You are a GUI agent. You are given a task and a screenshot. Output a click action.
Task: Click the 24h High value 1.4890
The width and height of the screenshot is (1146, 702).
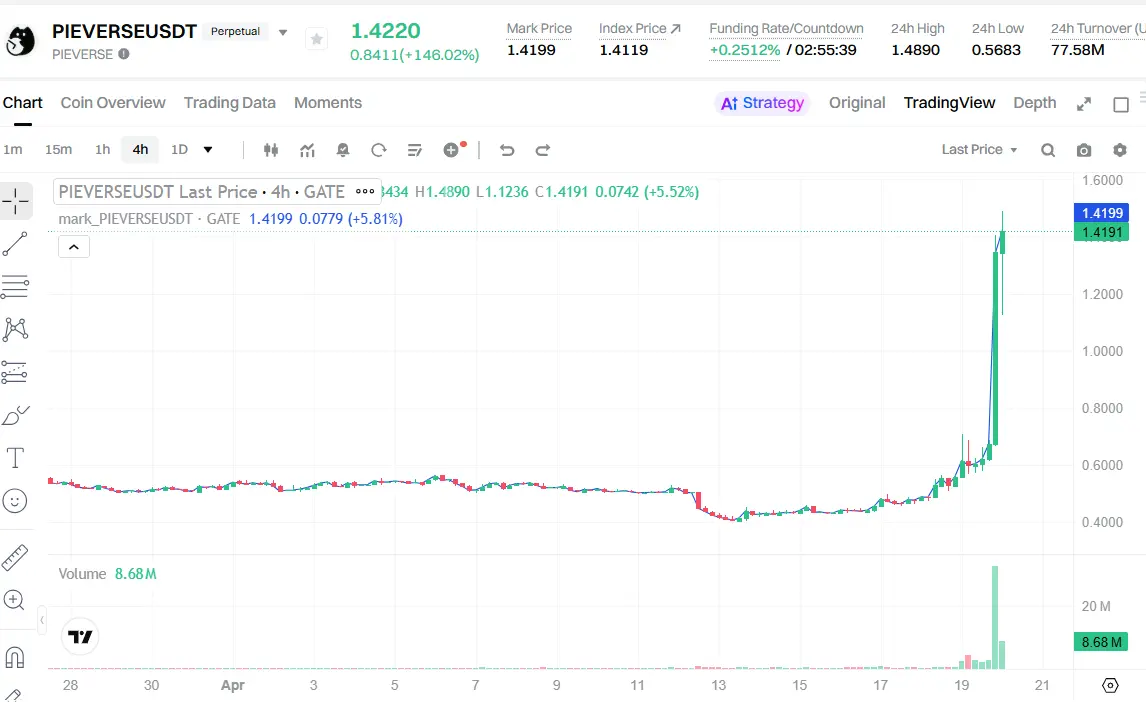(915, 50)
